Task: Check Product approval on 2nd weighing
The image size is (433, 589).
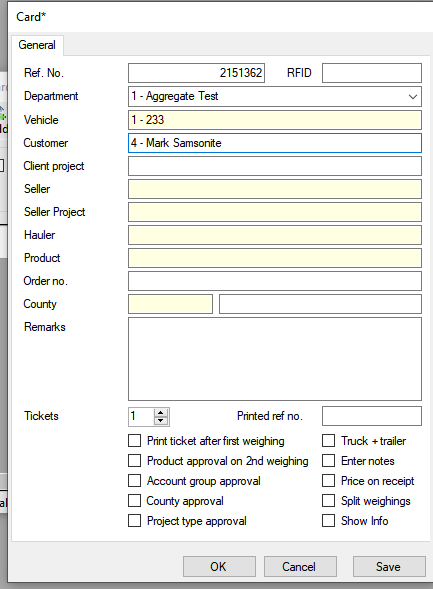Action: 134,461
